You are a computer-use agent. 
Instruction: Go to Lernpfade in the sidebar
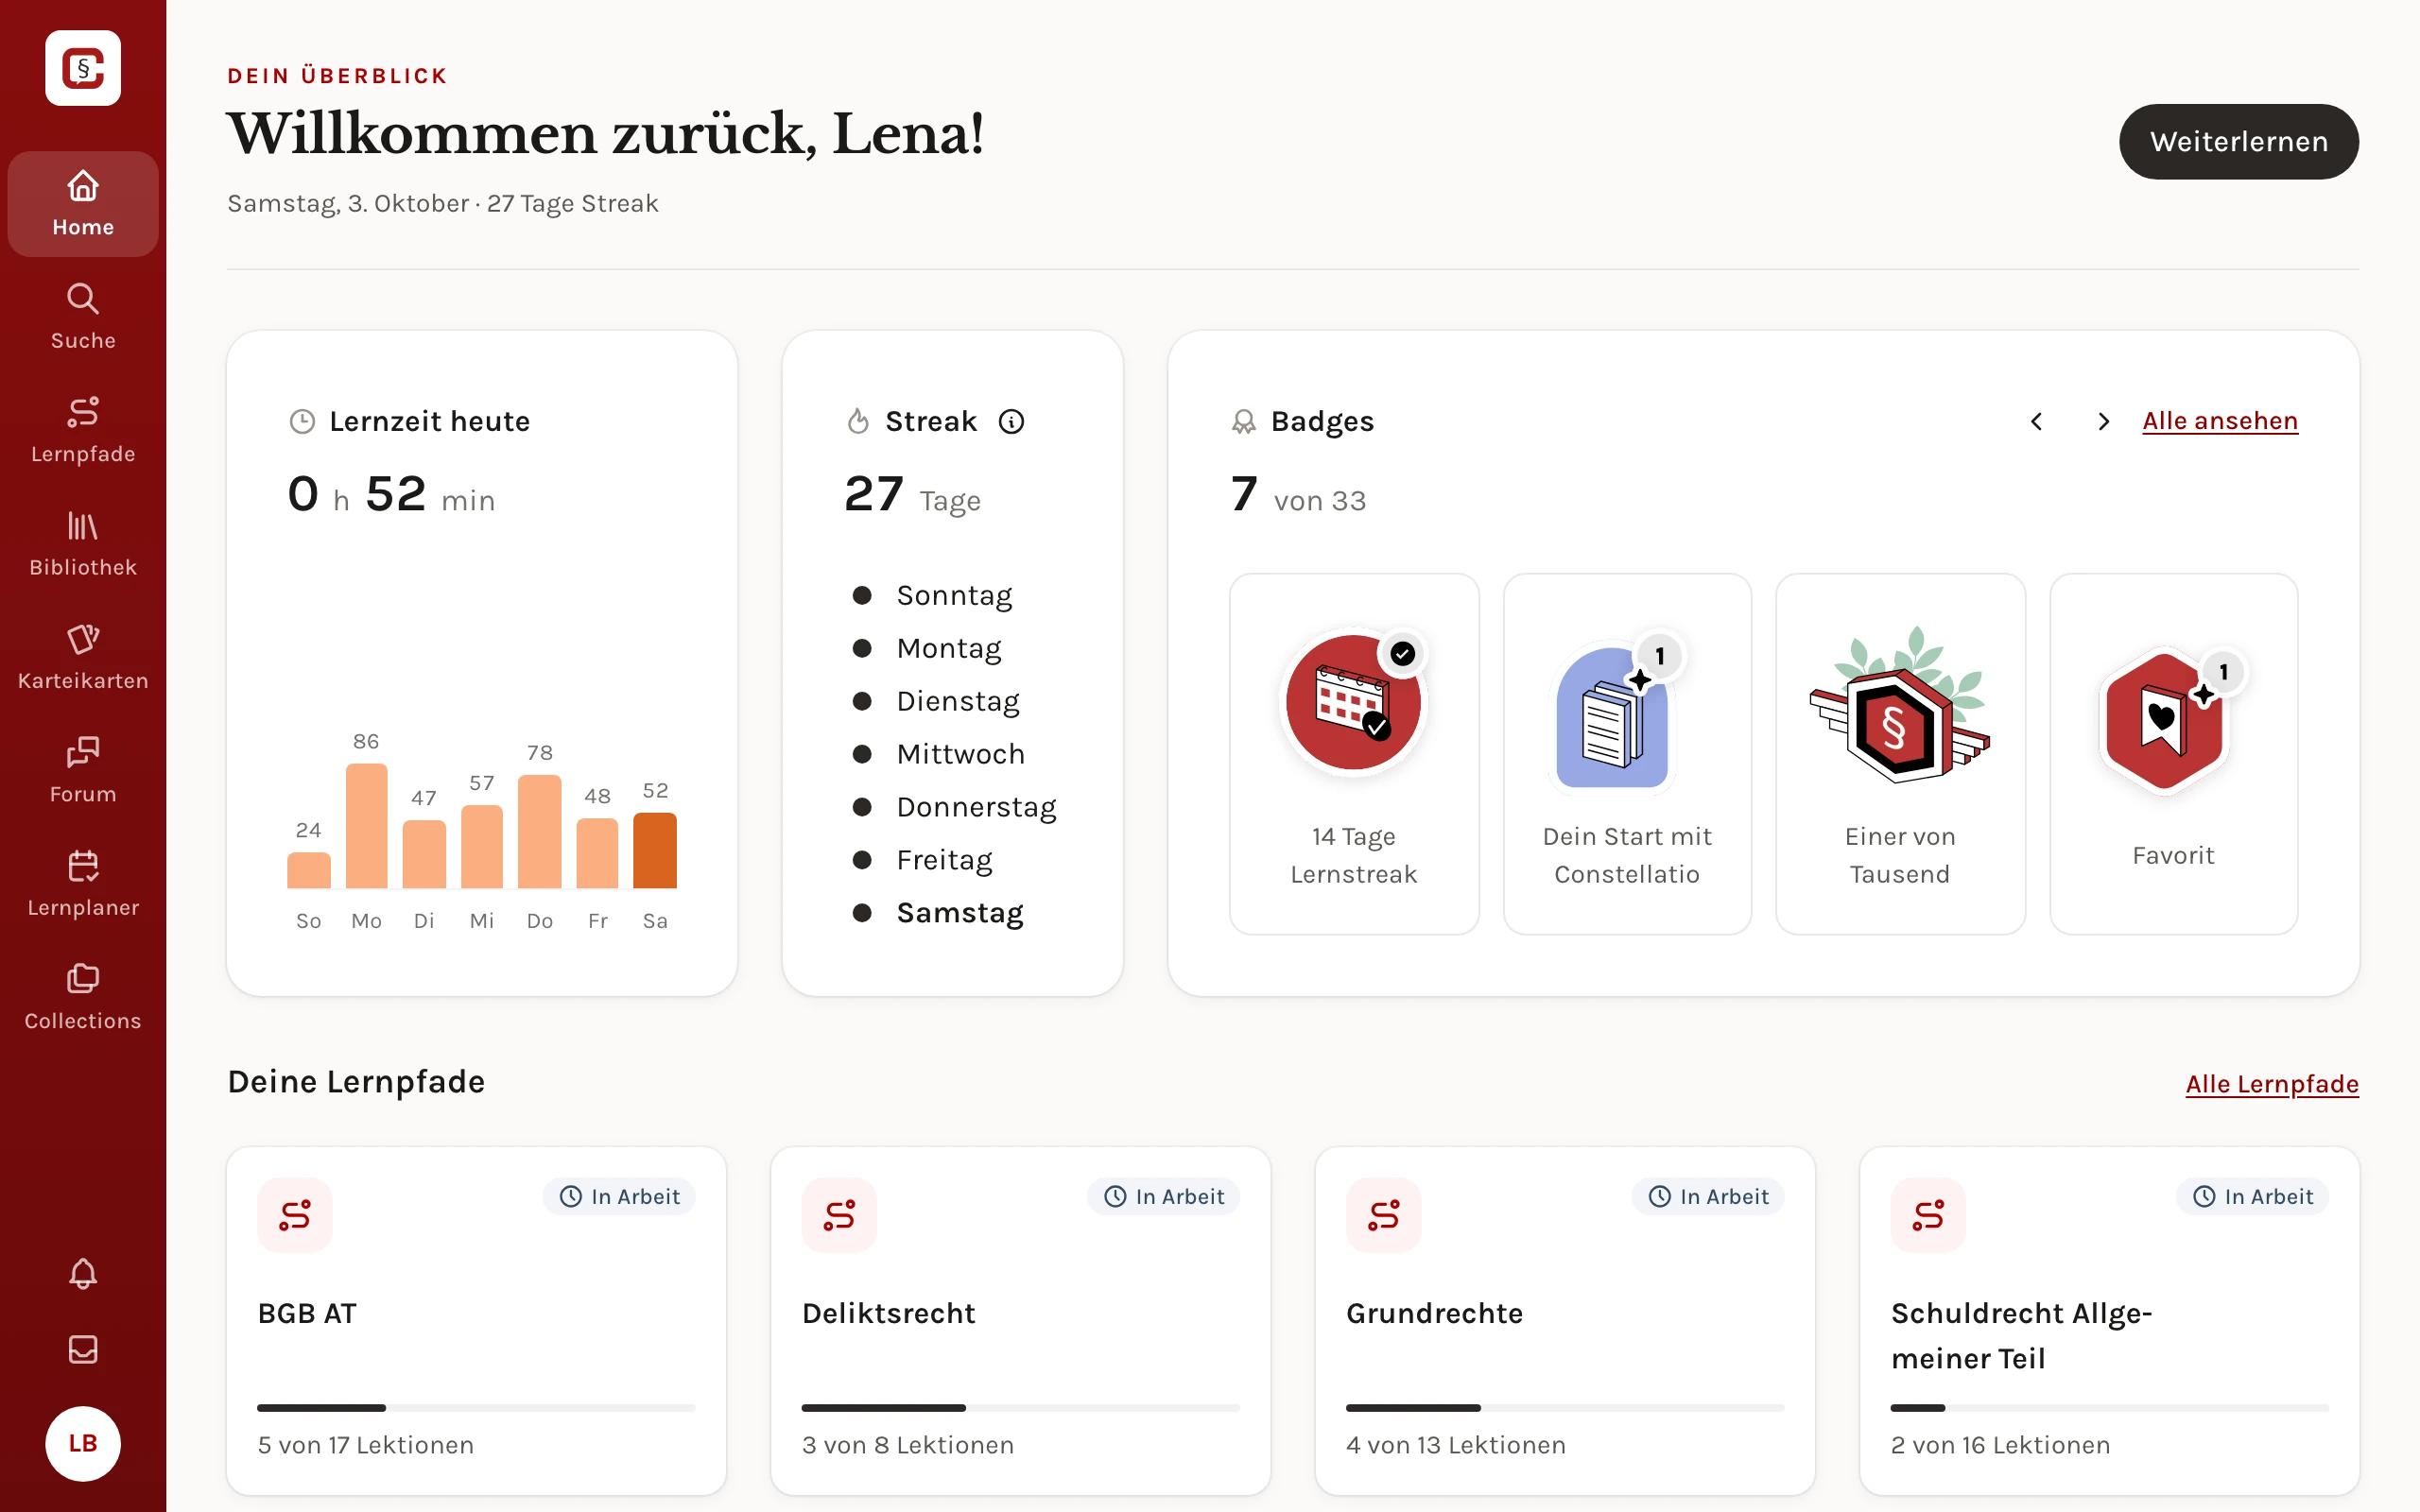click(83, 430)
